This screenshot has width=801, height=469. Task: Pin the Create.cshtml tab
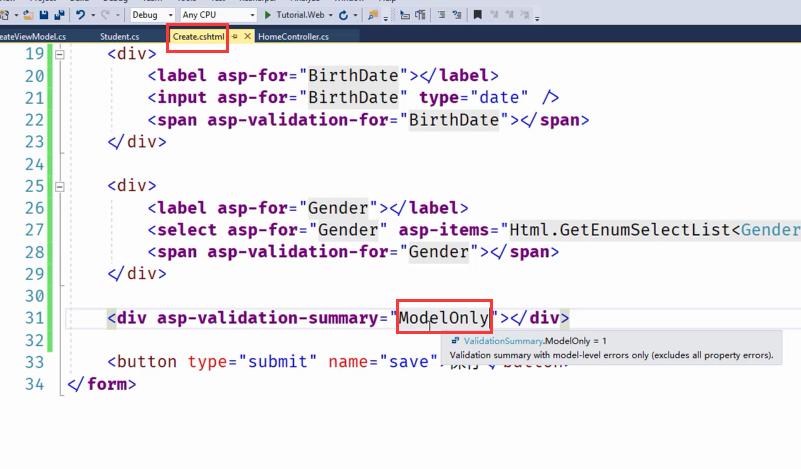point(234,36)
